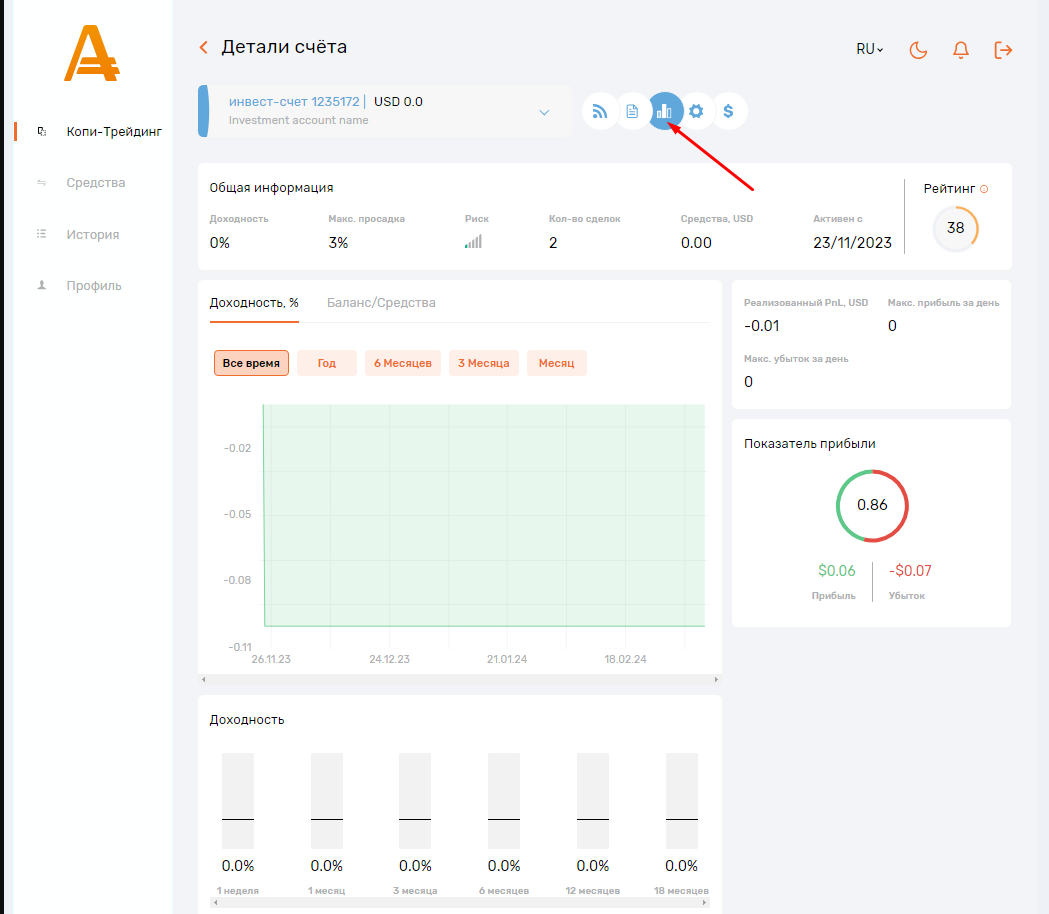
Task: Select the 'Все время' period filter
Action: (251, 363)
